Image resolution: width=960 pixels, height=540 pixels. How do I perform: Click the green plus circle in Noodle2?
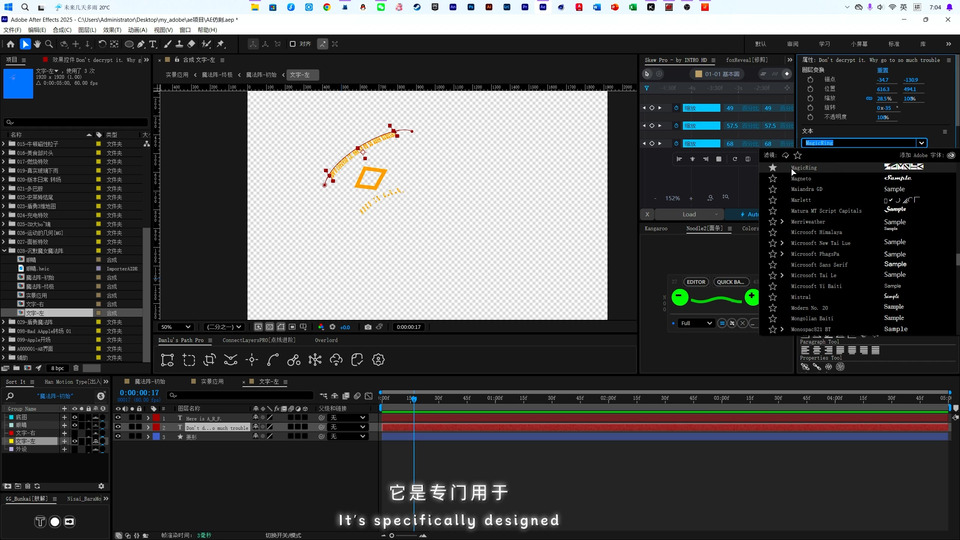click(752, 298)
